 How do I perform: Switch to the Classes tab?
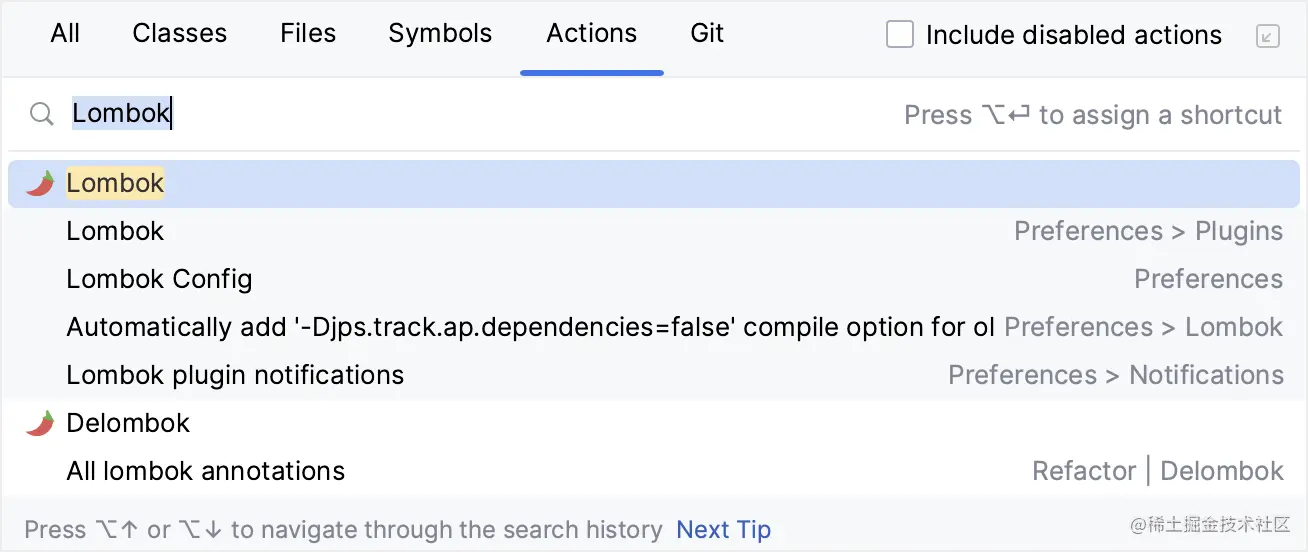[x=180, y=34]
